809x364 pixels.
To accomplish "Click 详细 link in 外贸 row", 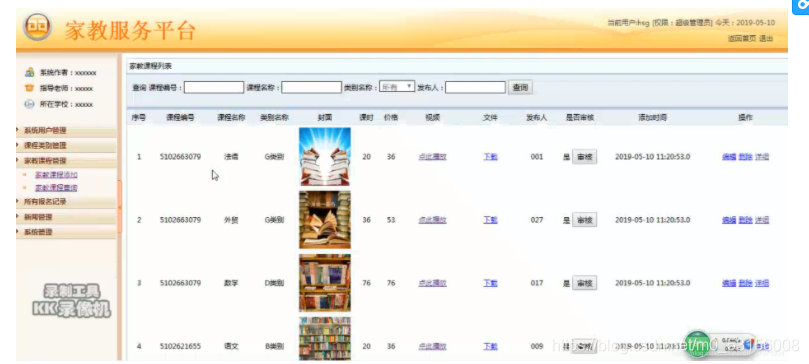I will click(x=762, y=220).
